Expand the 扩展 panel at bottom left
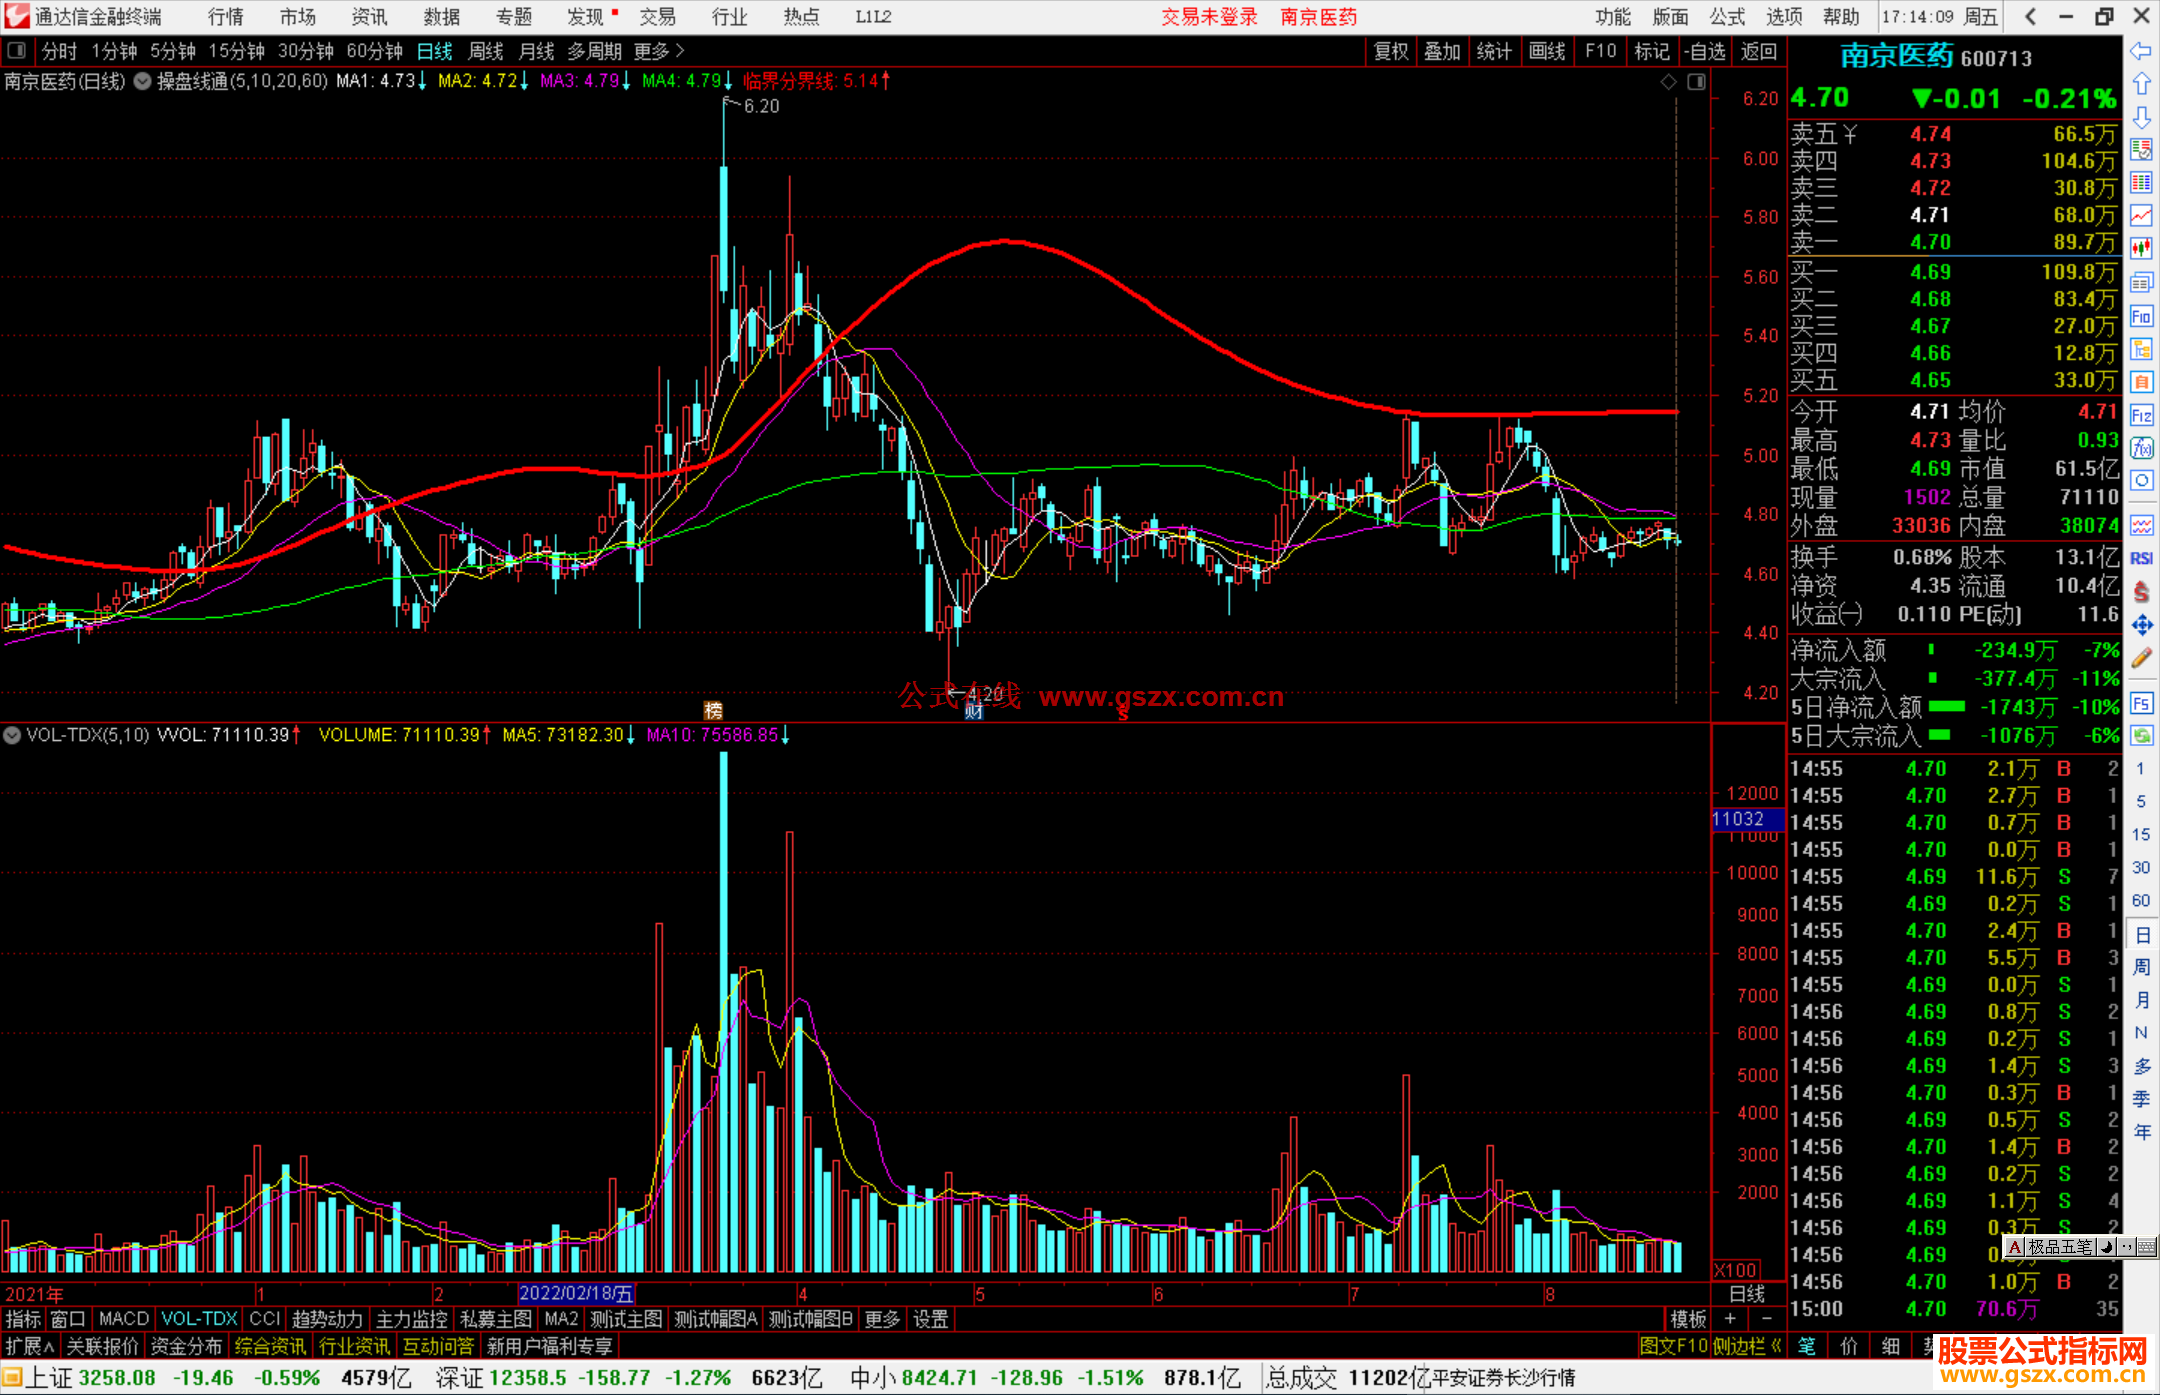 click(x=29, y=1346)
